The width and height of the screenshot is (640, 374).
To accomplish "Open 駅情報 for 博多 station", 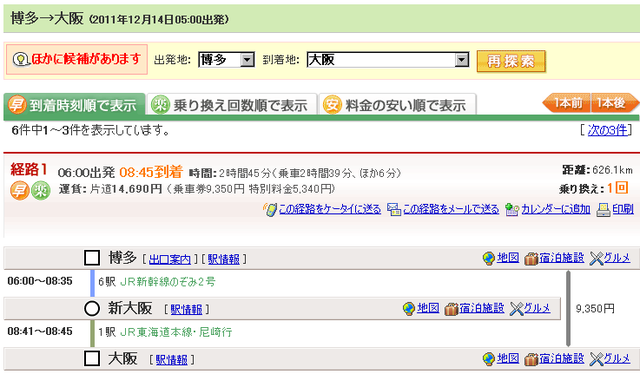I will (224, 259).
